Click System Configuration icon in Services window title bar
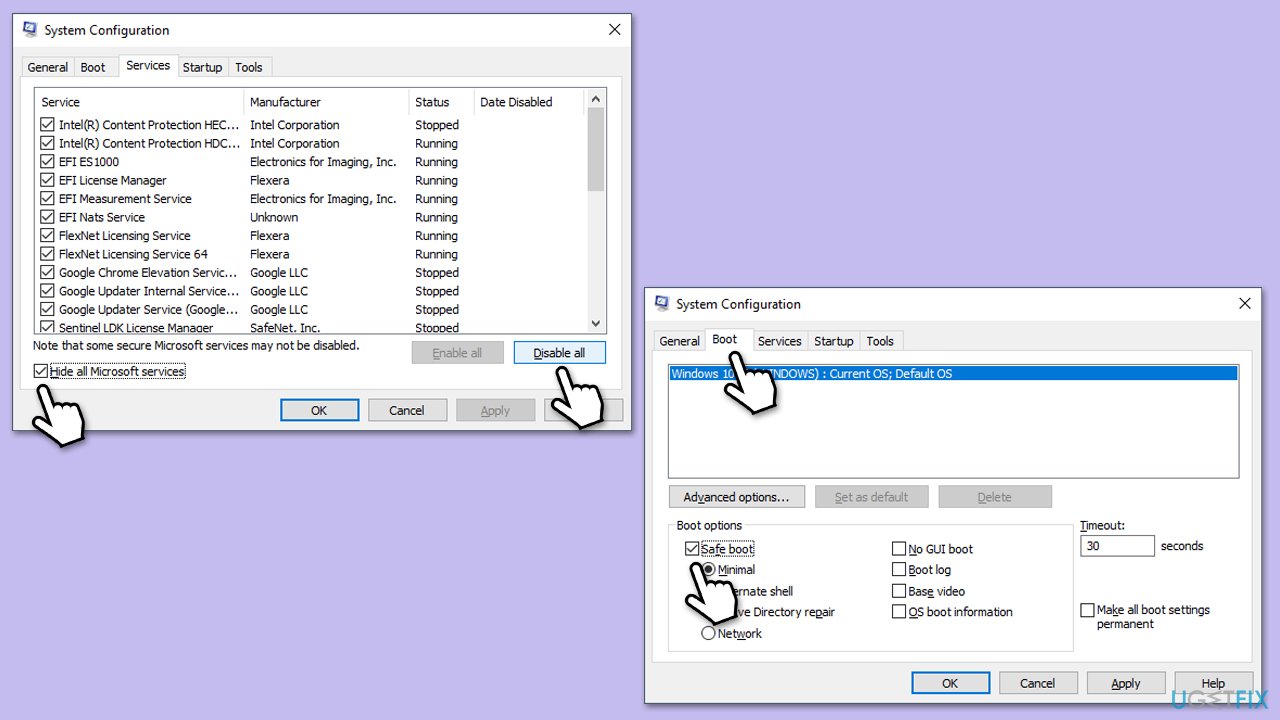Screen dimensions: 1280x720 (30, 30)
